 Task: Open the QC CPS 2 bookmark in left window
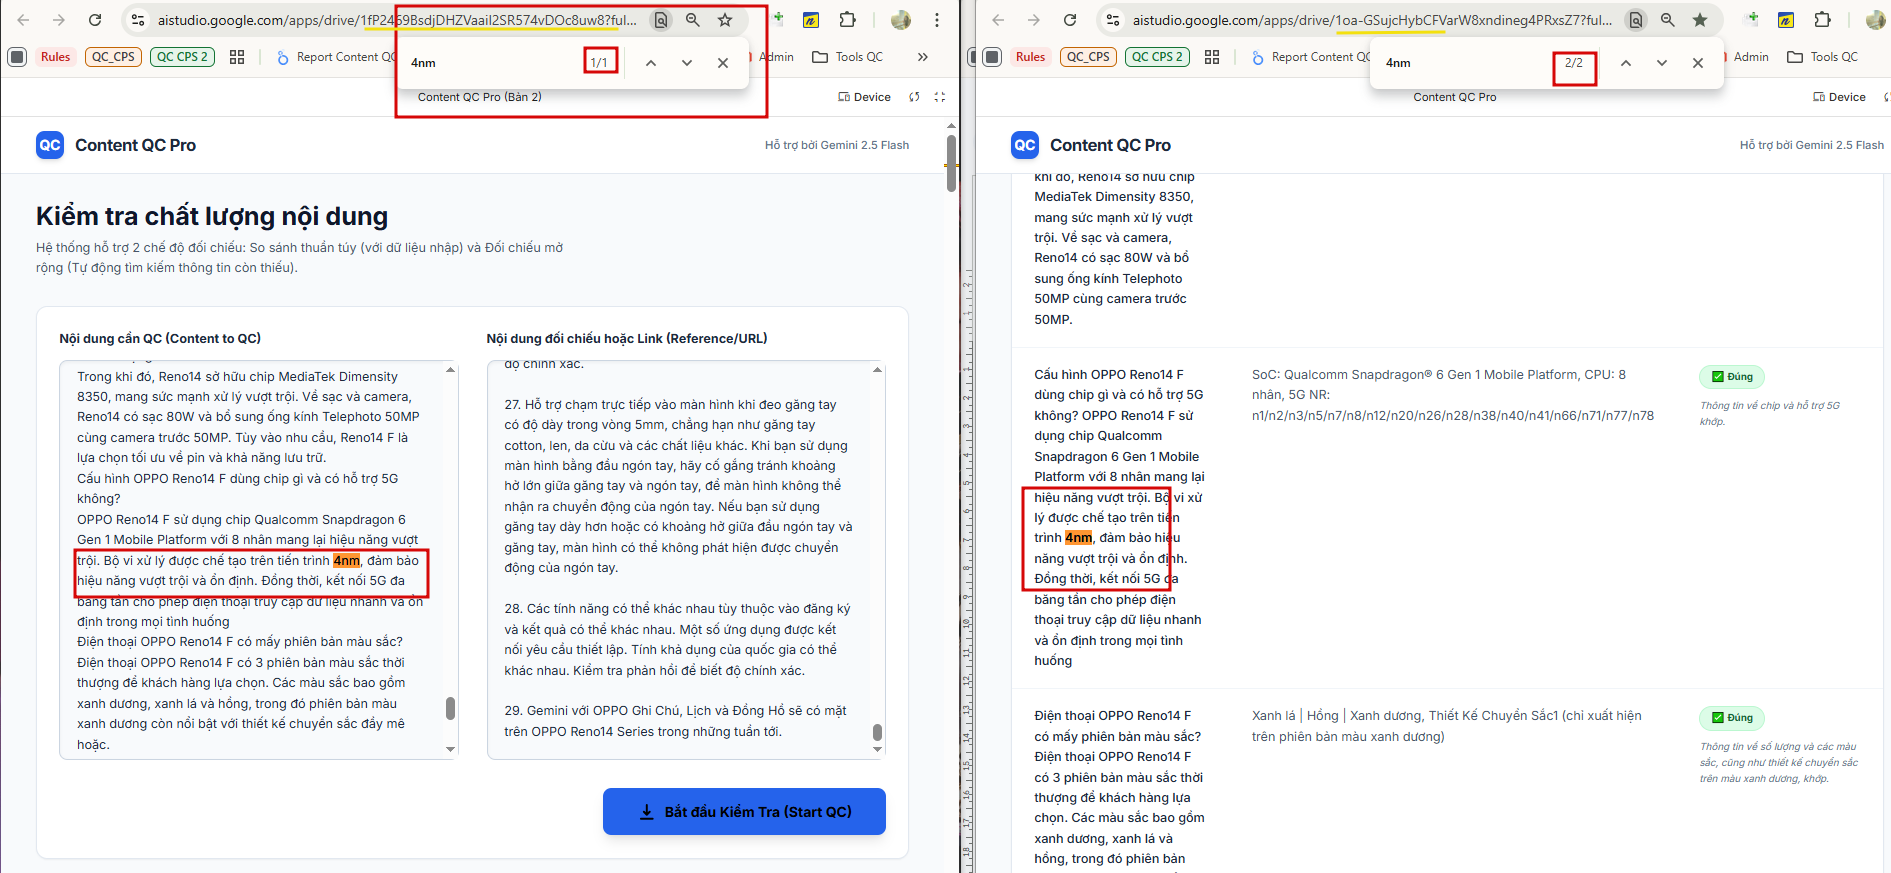point(182,57)
